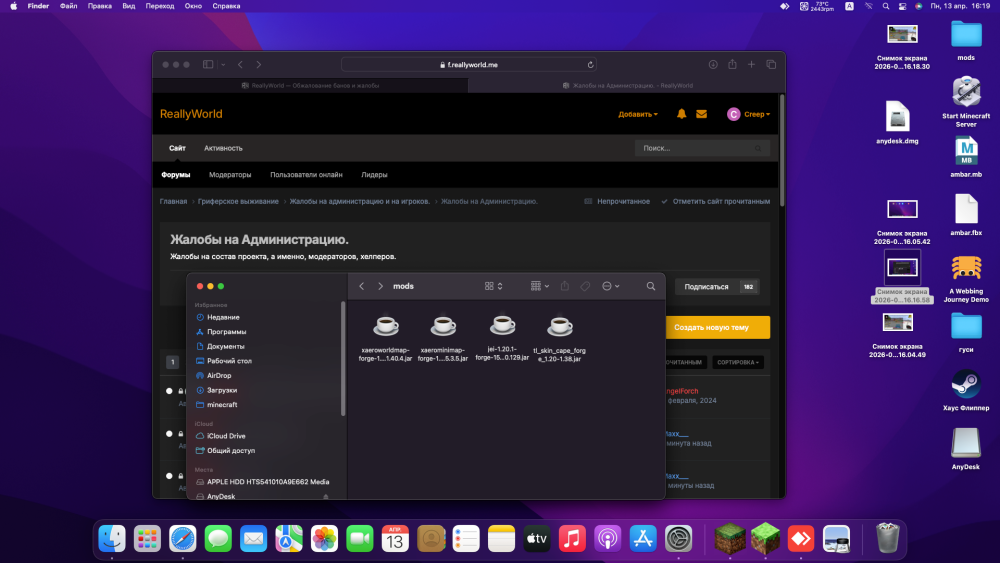Change Finder icon view mode selector
This screenshot has width=1000, height=563.
(x=494, y=286)
